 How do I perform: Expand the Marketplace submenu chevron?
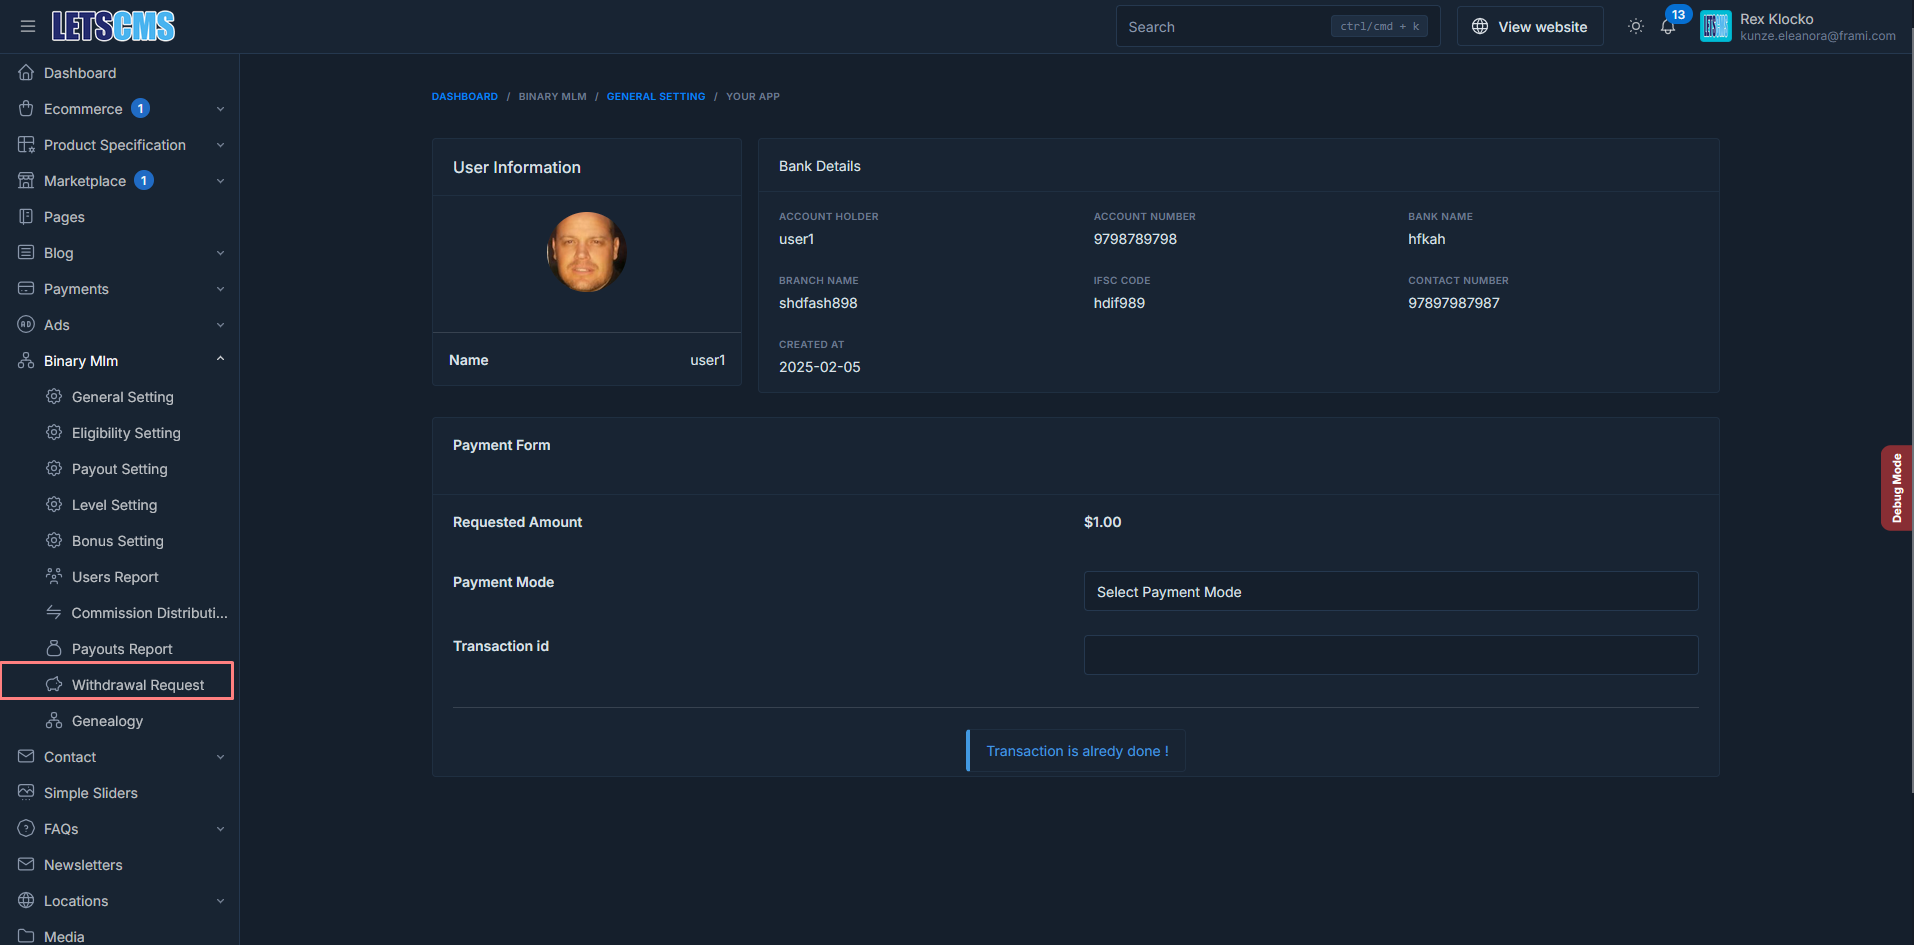pyautogui.click(x=220, y=181)
